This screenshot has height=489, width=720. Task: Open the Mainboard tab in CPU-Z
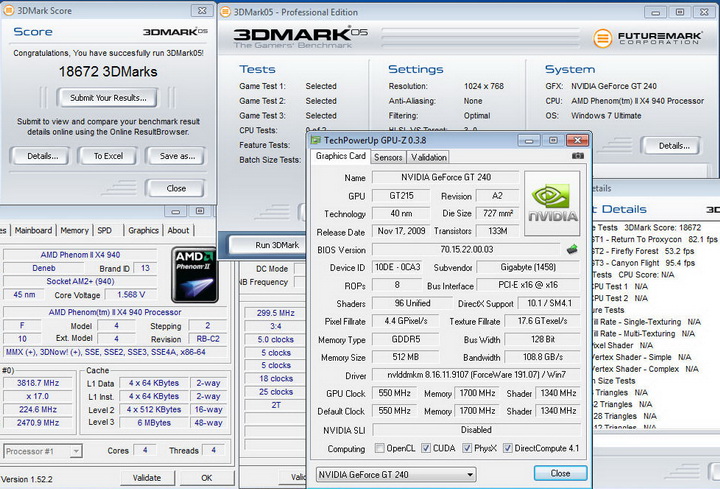[x=33, y=230]
